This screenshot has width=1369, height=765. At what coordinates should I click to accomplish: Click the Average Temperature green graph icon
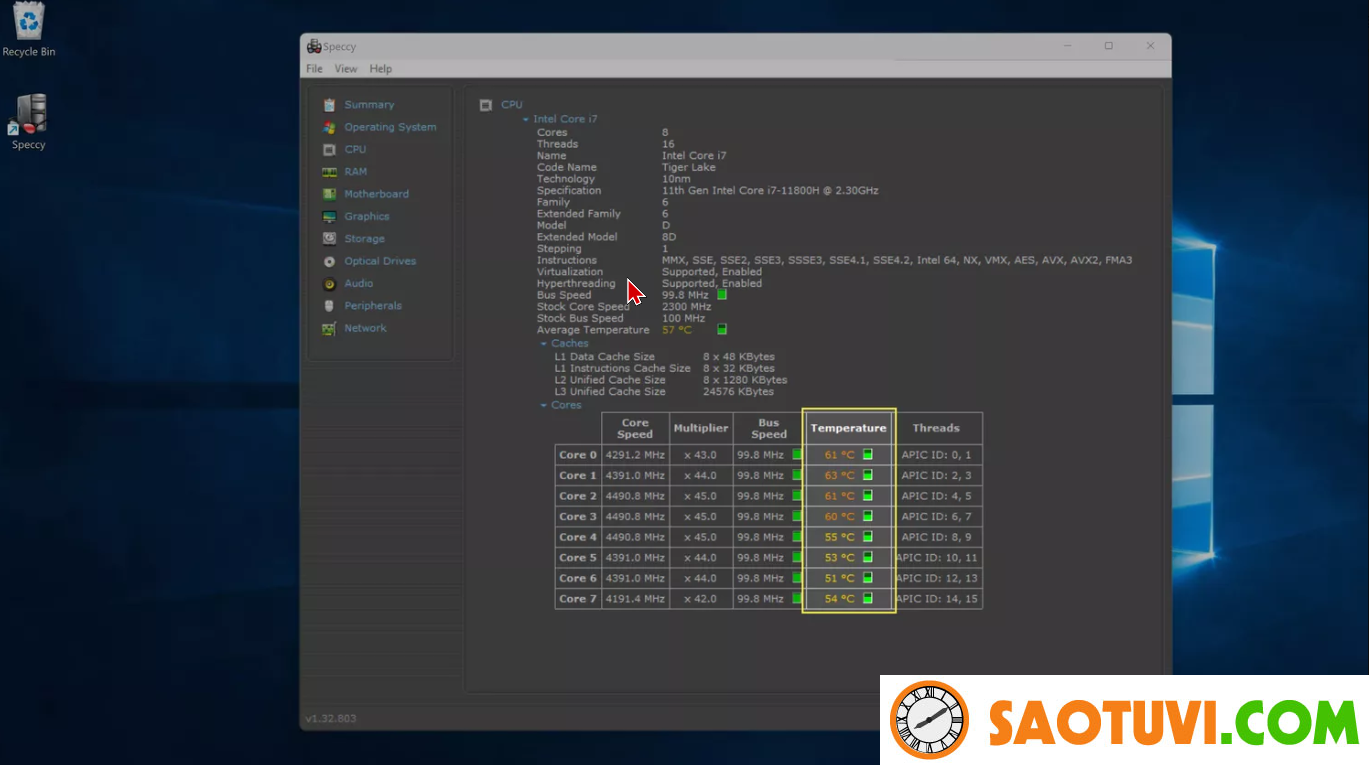pyautogui.click(x=722, y=329)
